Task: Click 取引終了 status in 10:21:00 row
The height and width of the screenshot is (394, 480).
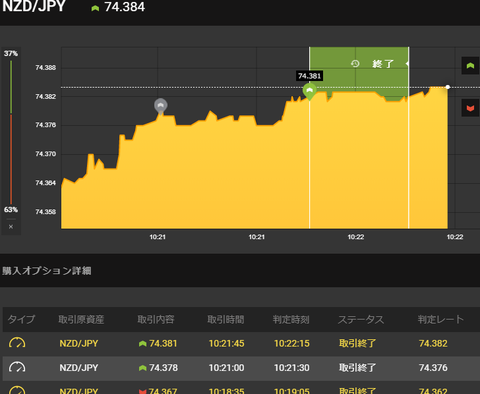Action: (x=357, y=368)
